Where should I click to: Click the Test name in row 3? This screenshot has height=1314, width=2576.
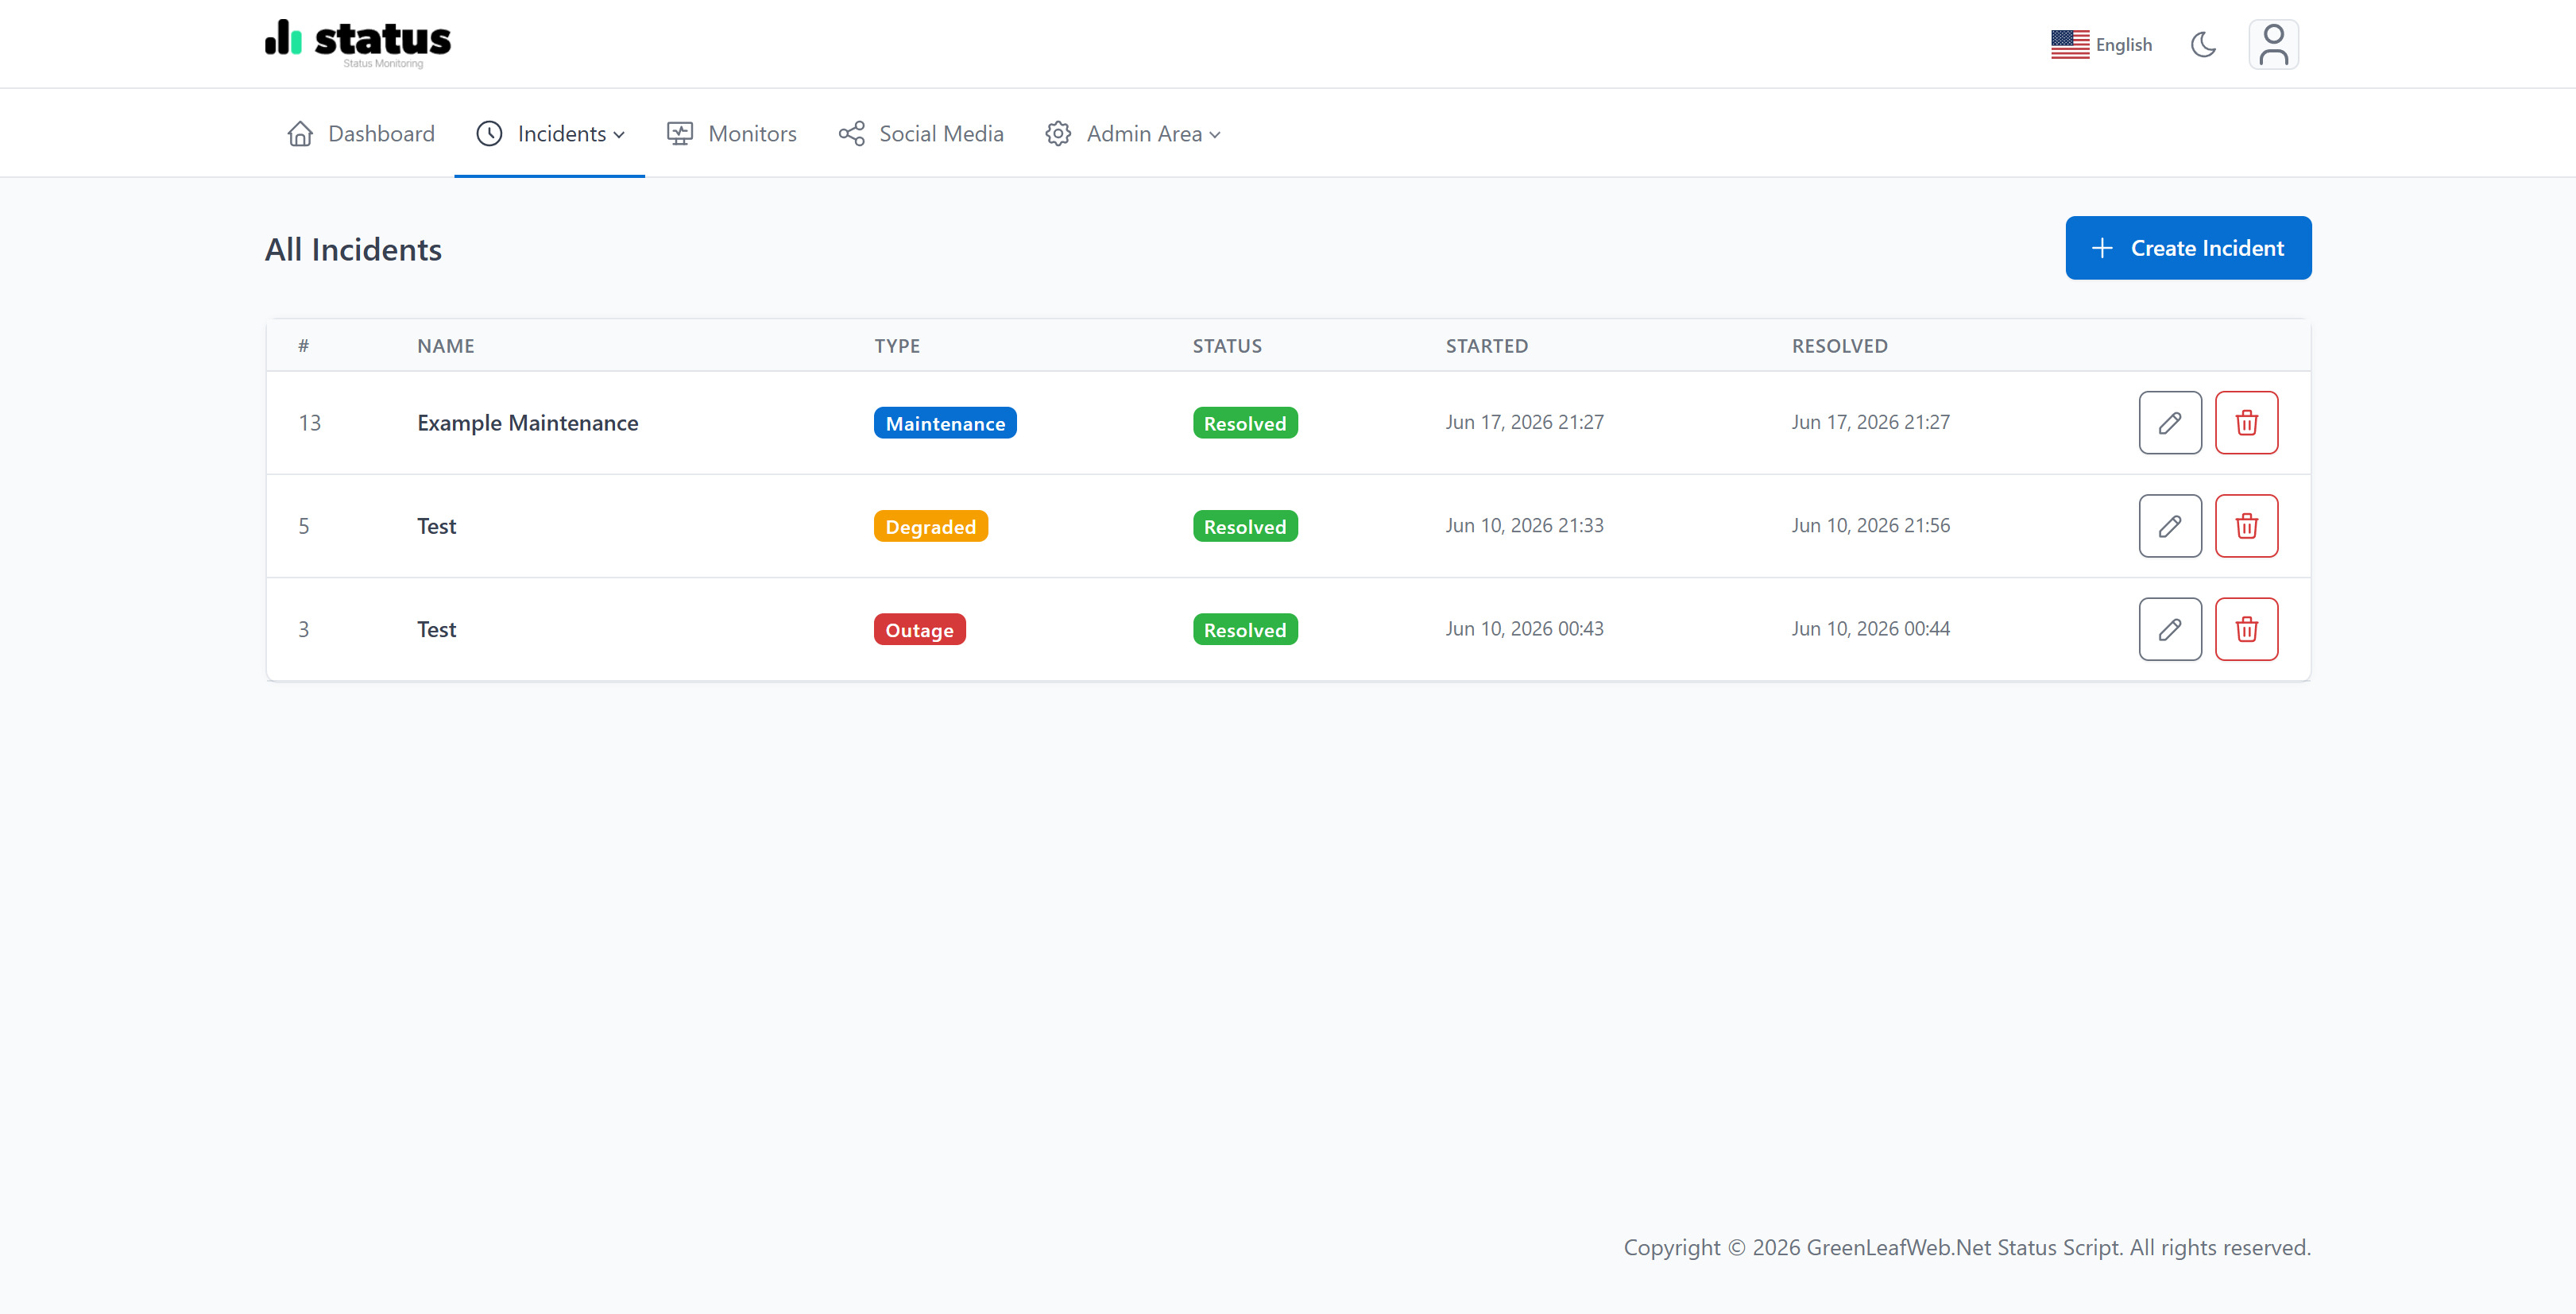[436, 629]
